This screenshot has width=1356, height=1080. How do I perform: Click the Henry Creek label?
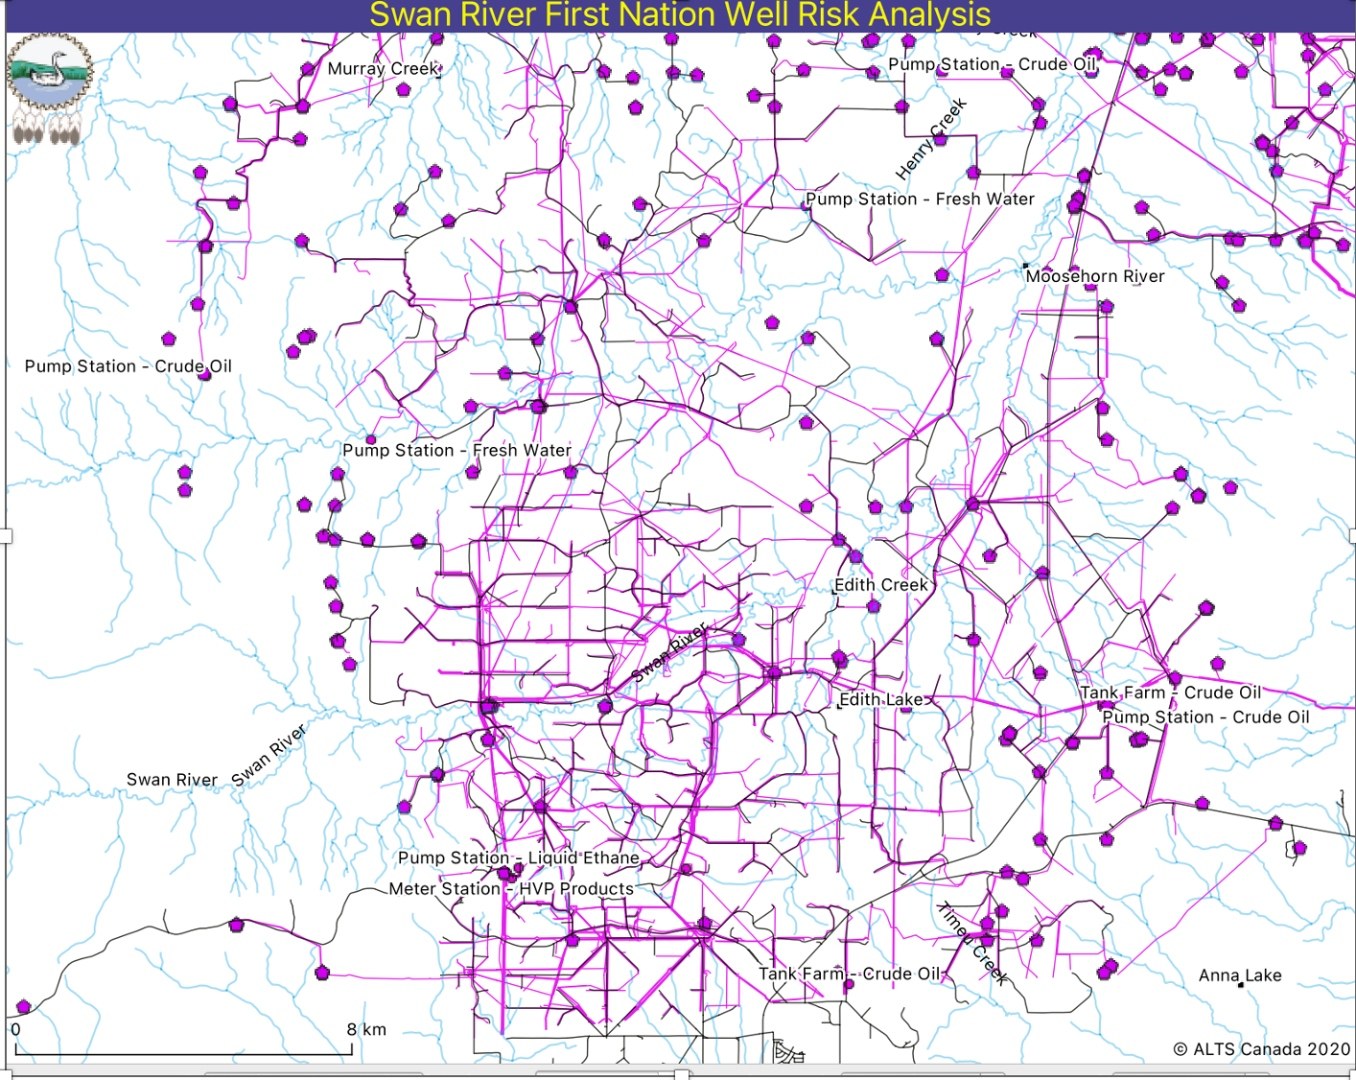[x=931, y=139]
